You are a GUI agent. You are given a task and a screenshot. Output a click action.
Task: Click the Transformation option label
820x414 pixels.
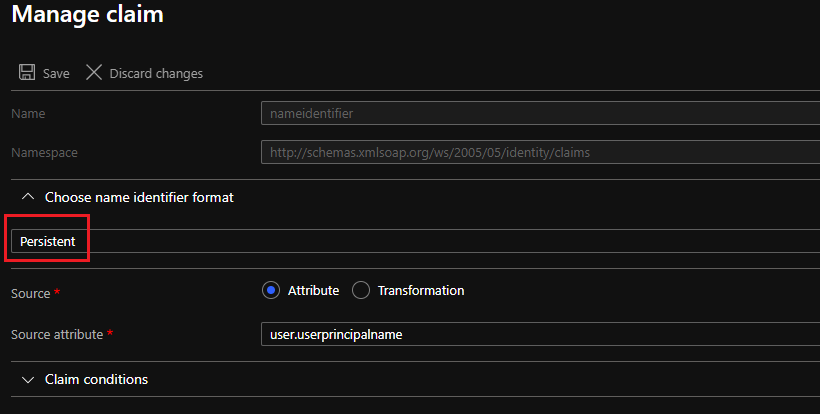click(x=421, y=290)
